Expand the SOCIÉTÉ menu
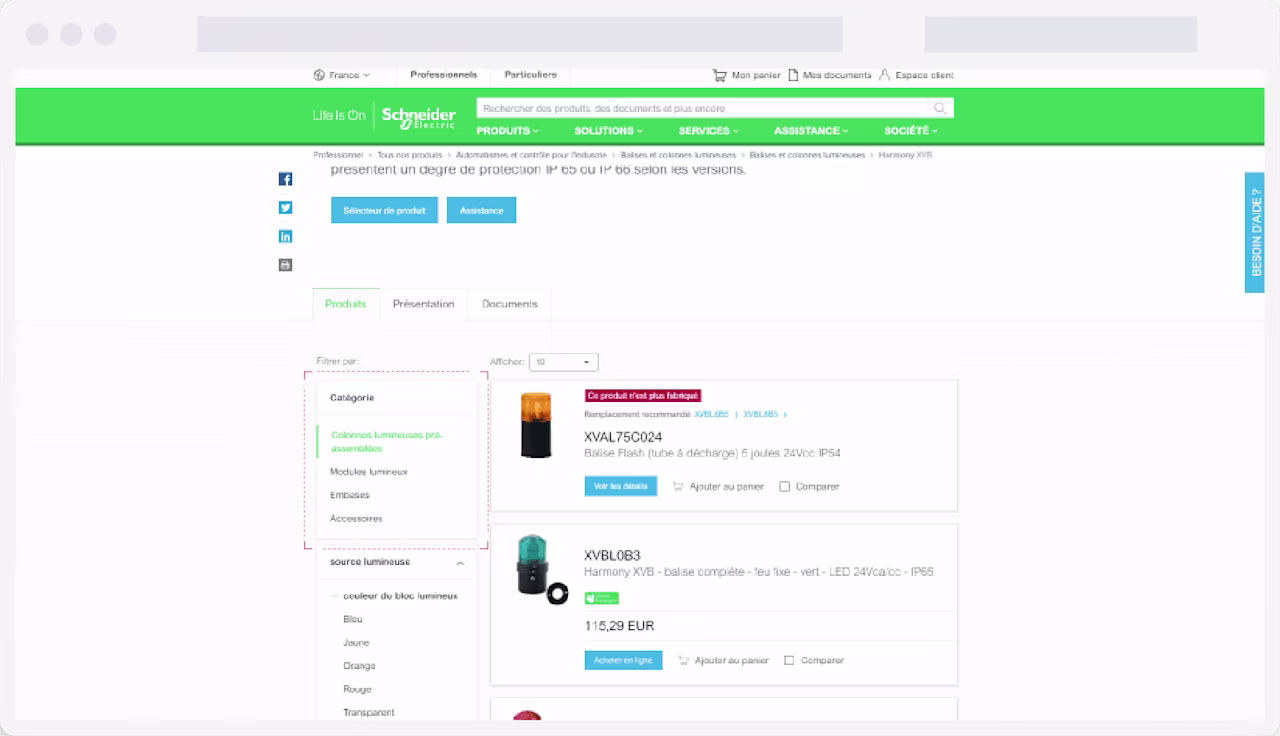The width and height of the screenshot is (1280, 736). pyautogui.click(x=911, y=131)
